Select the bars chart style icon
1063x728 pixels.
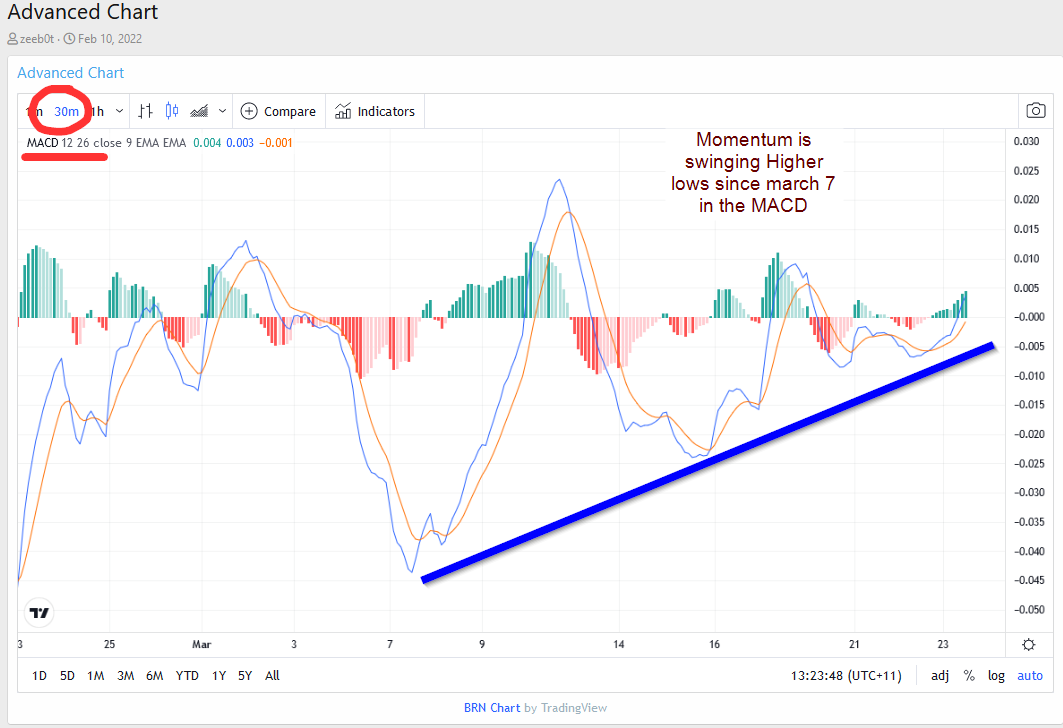click(x=146, y=111)
